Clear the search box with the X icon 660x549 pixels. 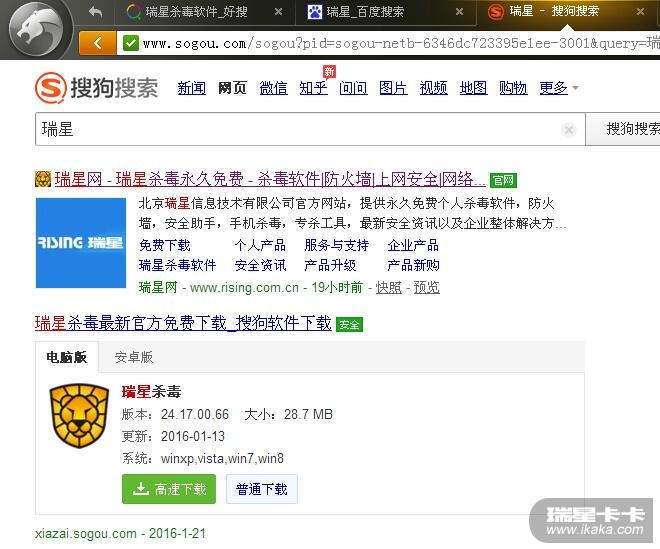[569, 130]
